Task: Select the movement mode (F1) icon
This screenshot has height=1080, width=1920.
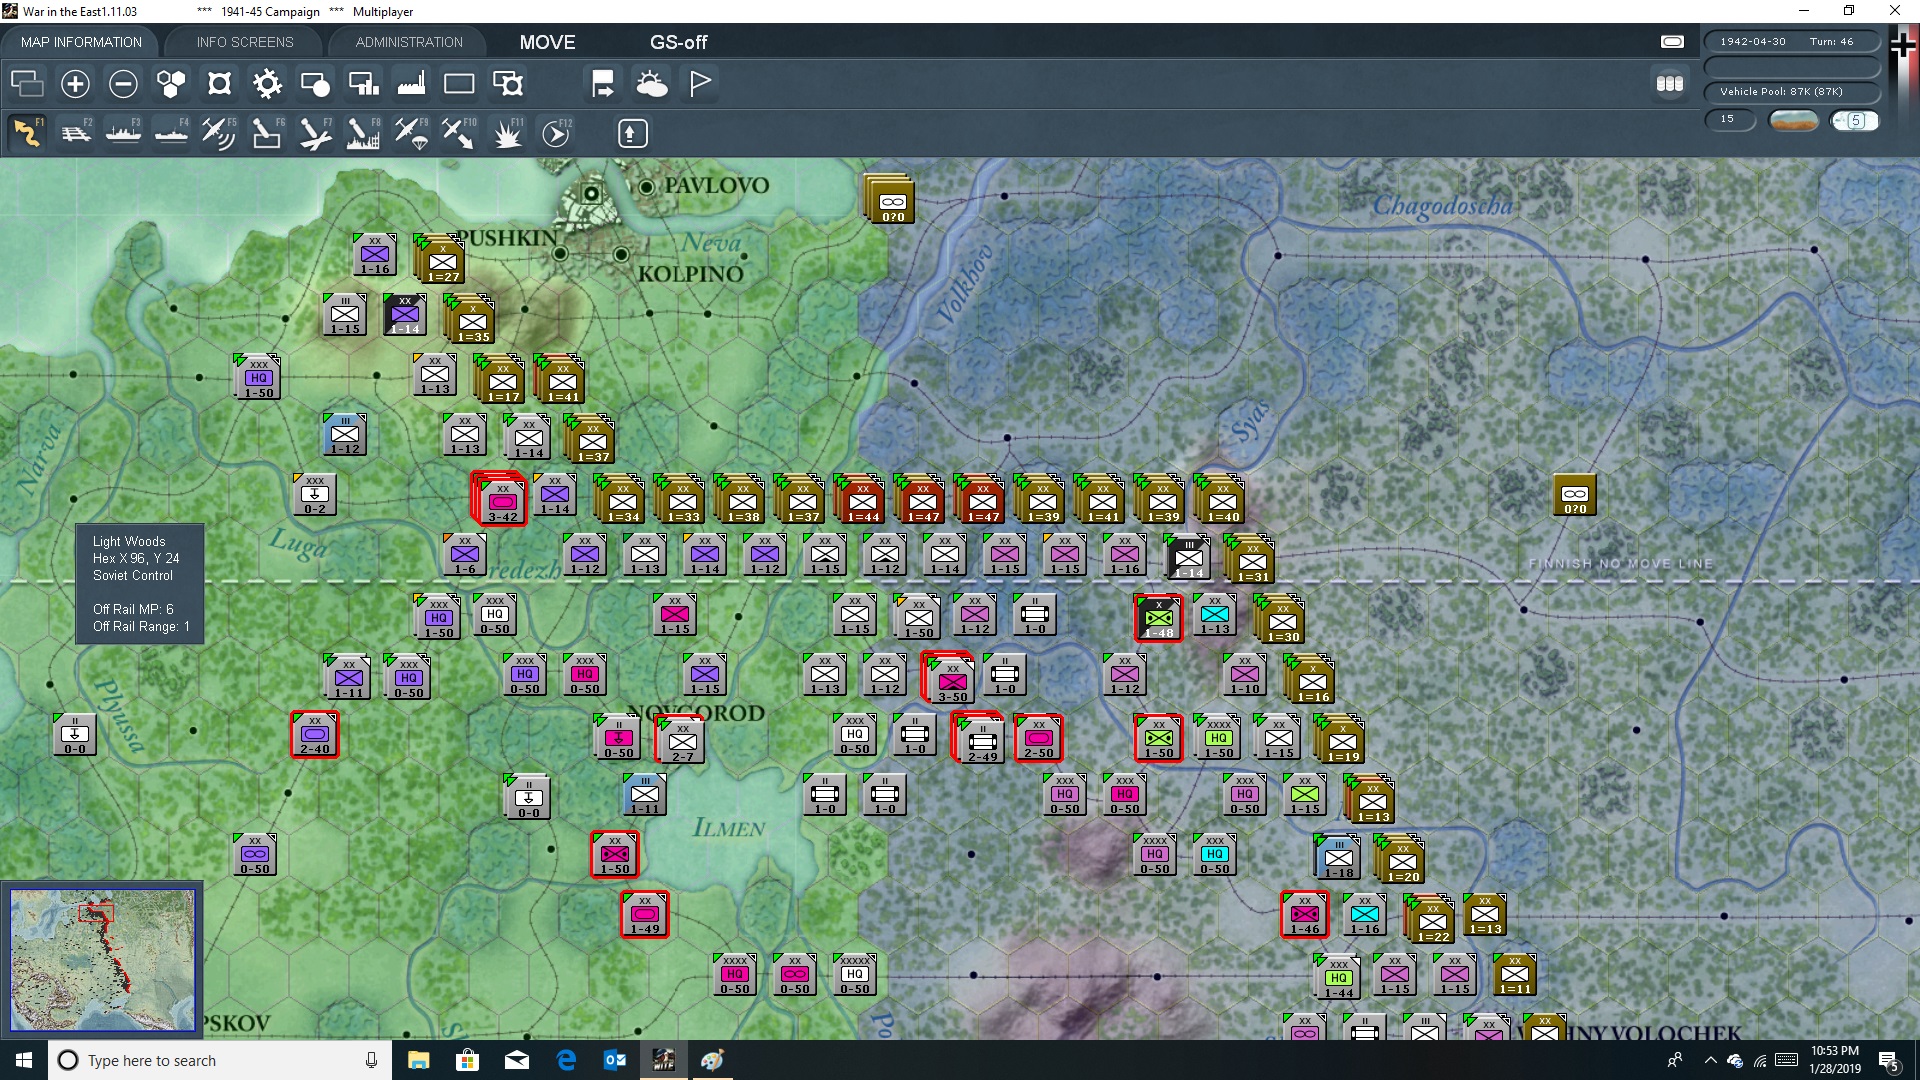Action: tap(27, 133)
